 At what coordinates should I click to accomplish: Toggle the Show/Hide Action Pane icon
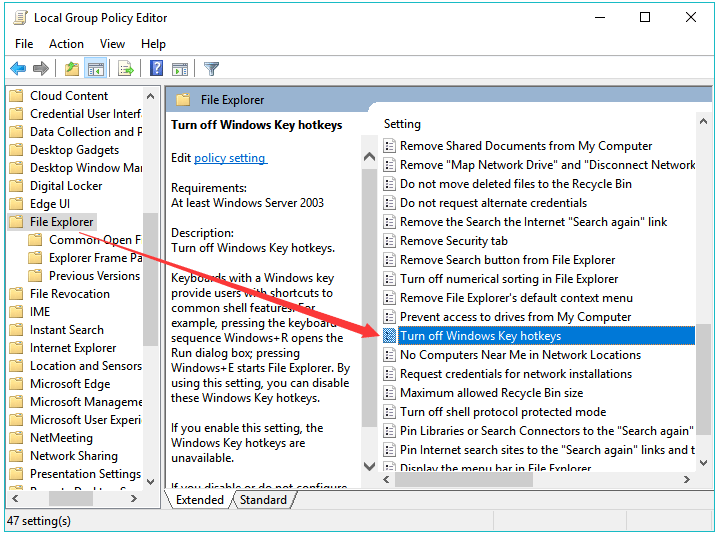[x=180, y=69]
